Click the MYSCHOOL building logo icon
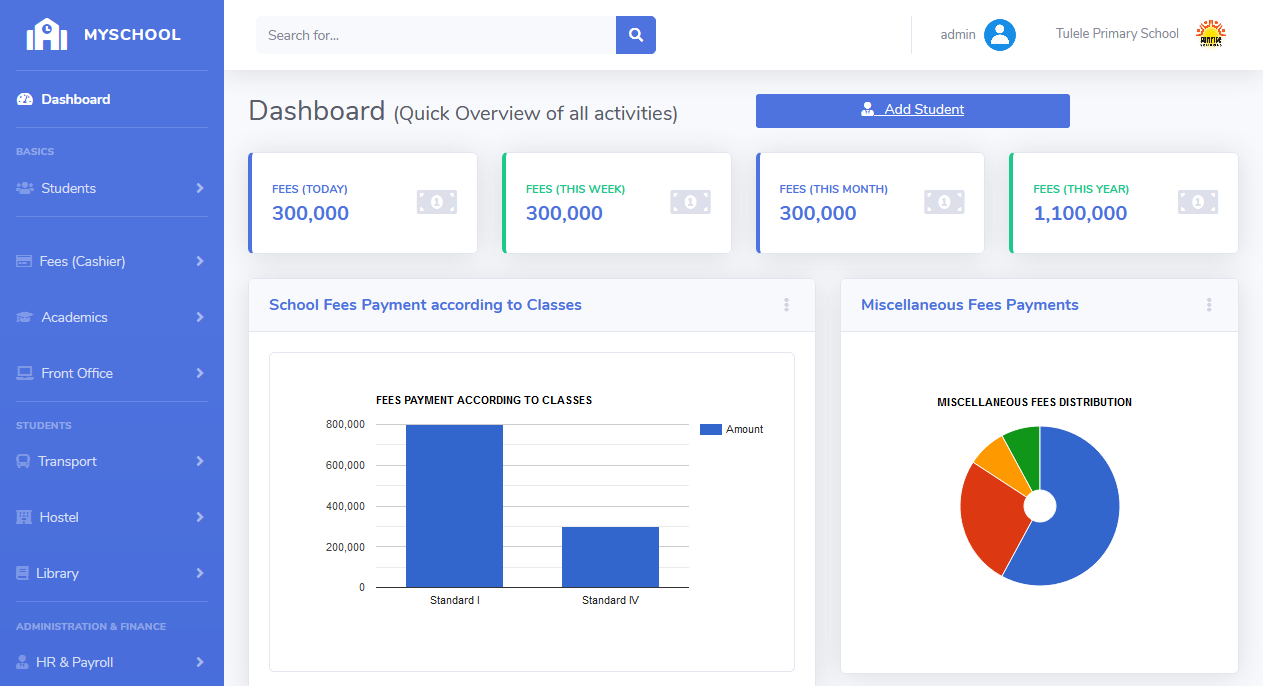 pyautogui.click(x=47, y=34)
